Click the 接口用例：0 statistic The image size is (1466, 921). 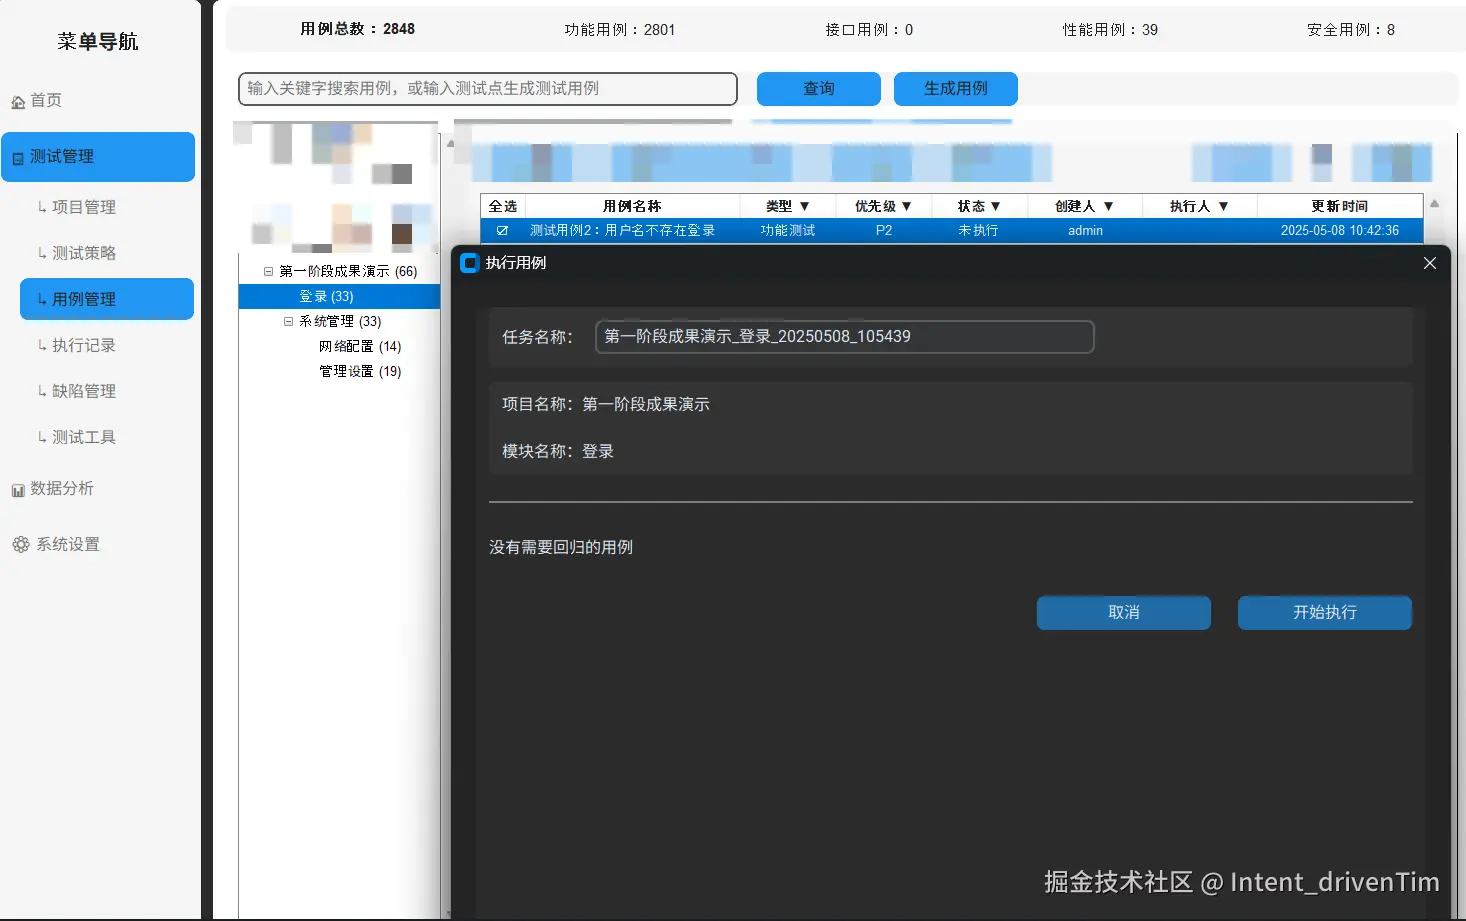[x=869, y=30]
